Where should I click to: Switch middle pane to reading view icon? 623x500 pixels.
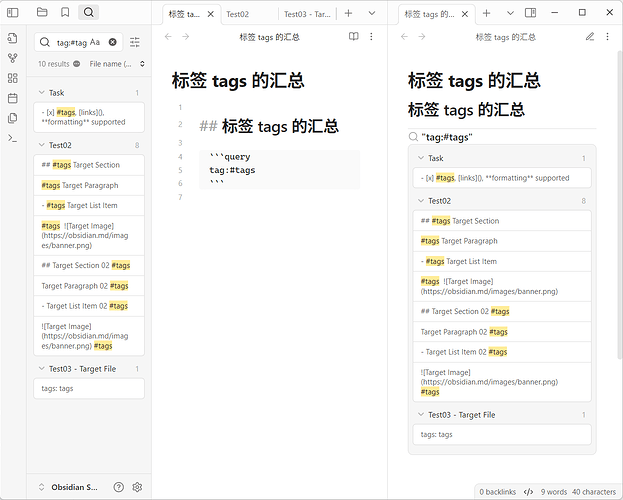click(x=354, y=37)
